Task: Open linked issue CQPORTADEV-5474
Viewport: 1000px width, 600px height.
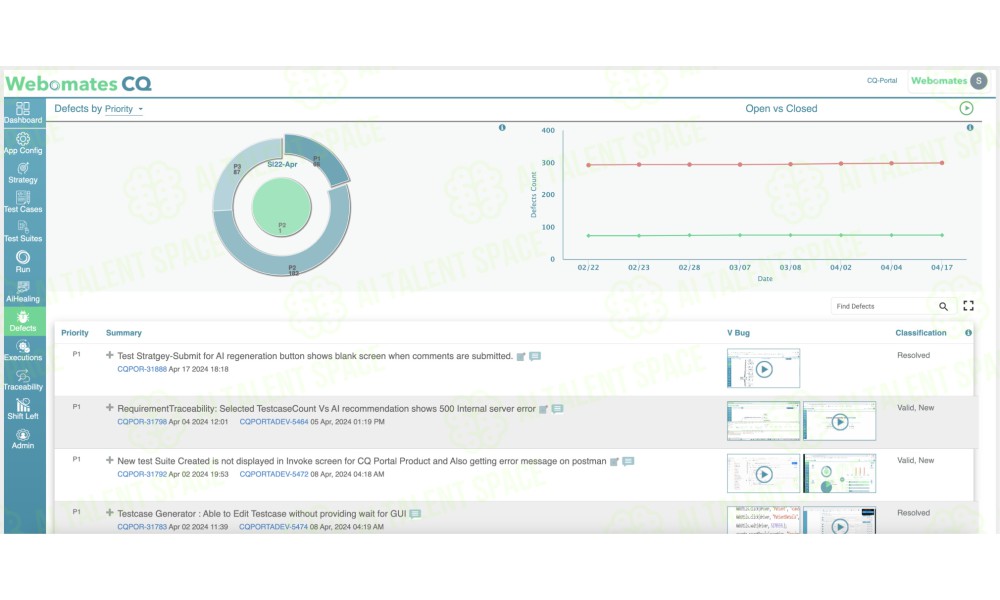Action: [273, 527]
